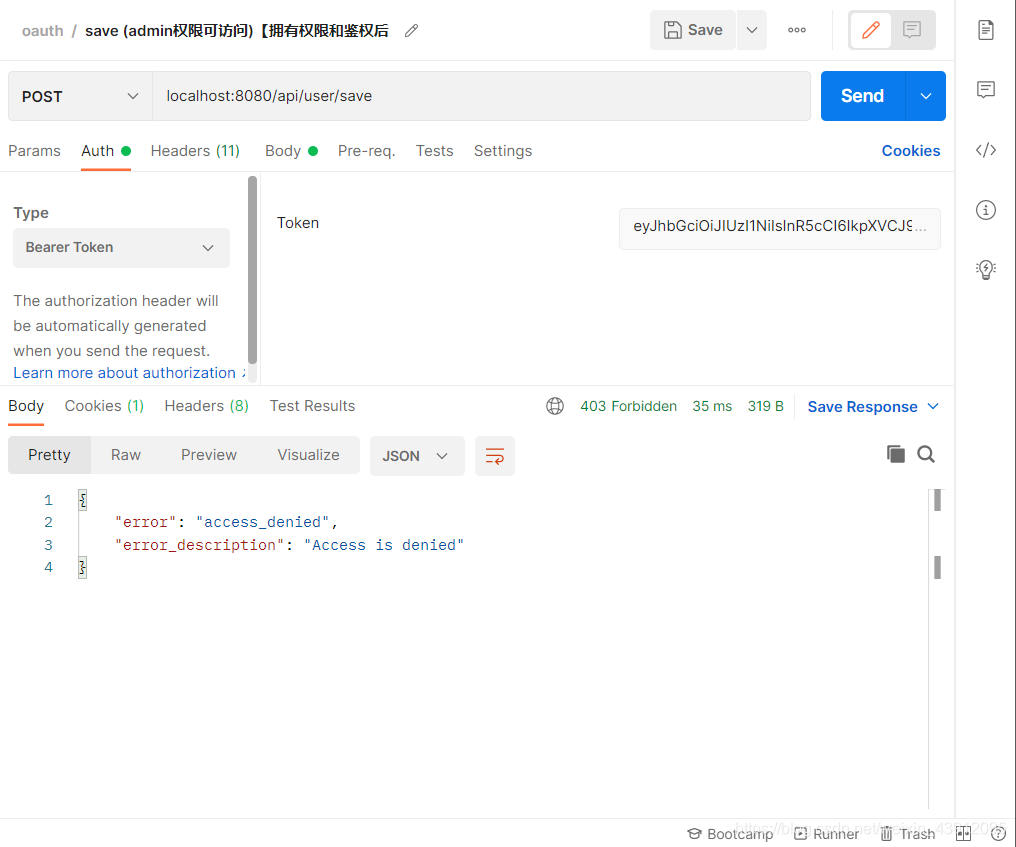Open Bootcamp from status bar
The width and height of the screenshot is (1016, 847).
730,833
